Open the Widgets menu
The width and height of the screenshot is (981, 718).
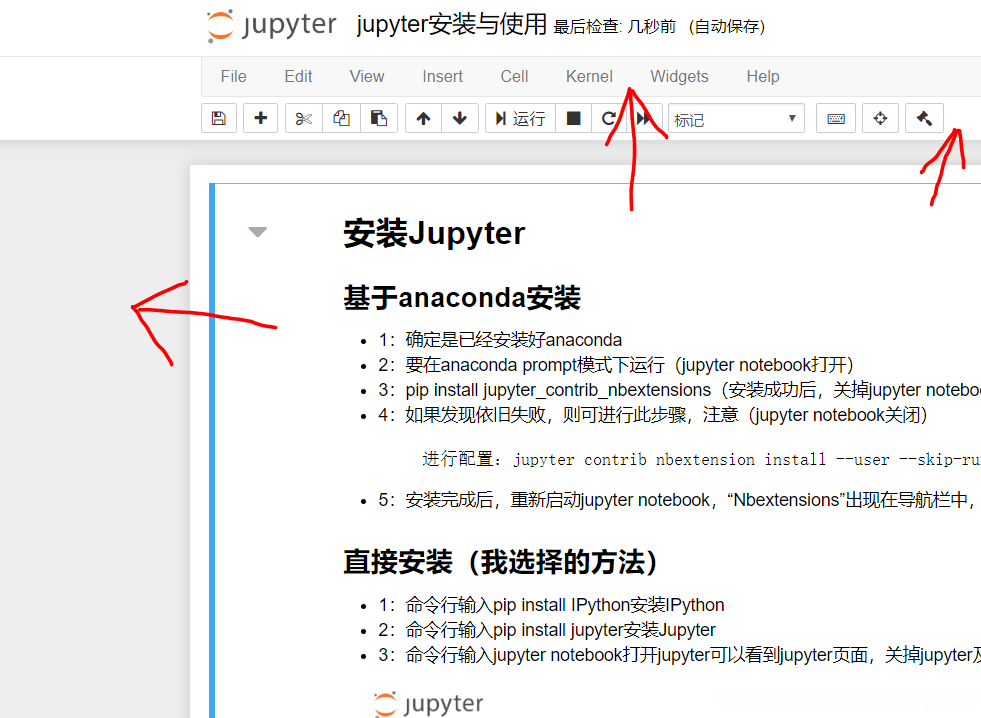tap(679, 76)
